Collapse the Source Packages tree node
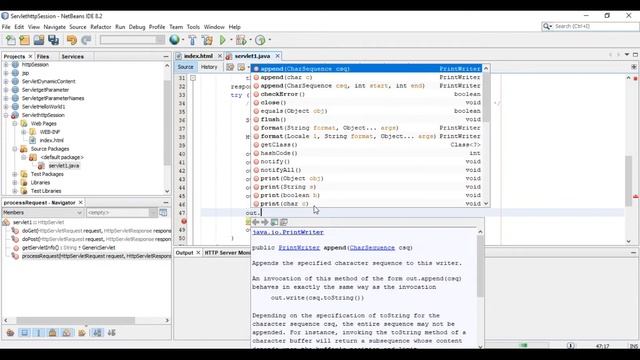This screenshot has width=640, height=360. pyautogui.click(x=15, y=149)
